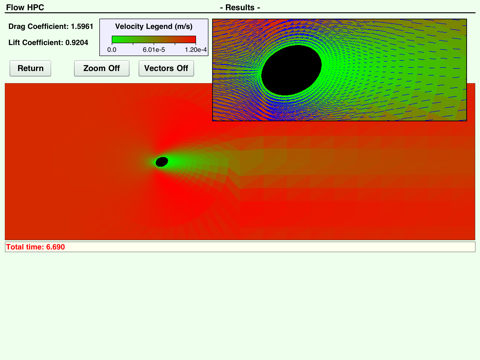Click the Drag Coefficient value label
480x360 pixels.
[x=51, y=26]
